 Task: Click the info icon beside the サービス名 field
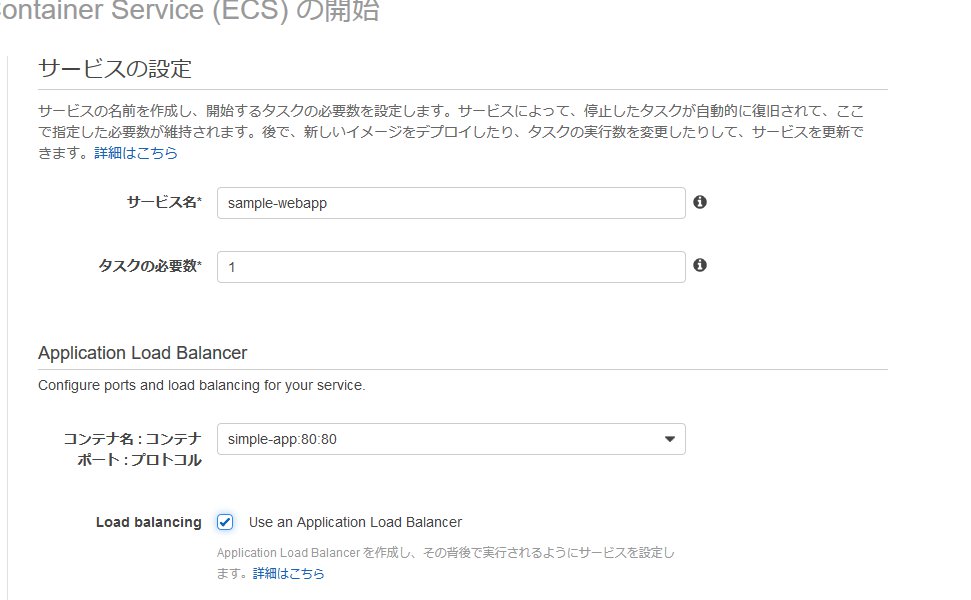point(700,202)
